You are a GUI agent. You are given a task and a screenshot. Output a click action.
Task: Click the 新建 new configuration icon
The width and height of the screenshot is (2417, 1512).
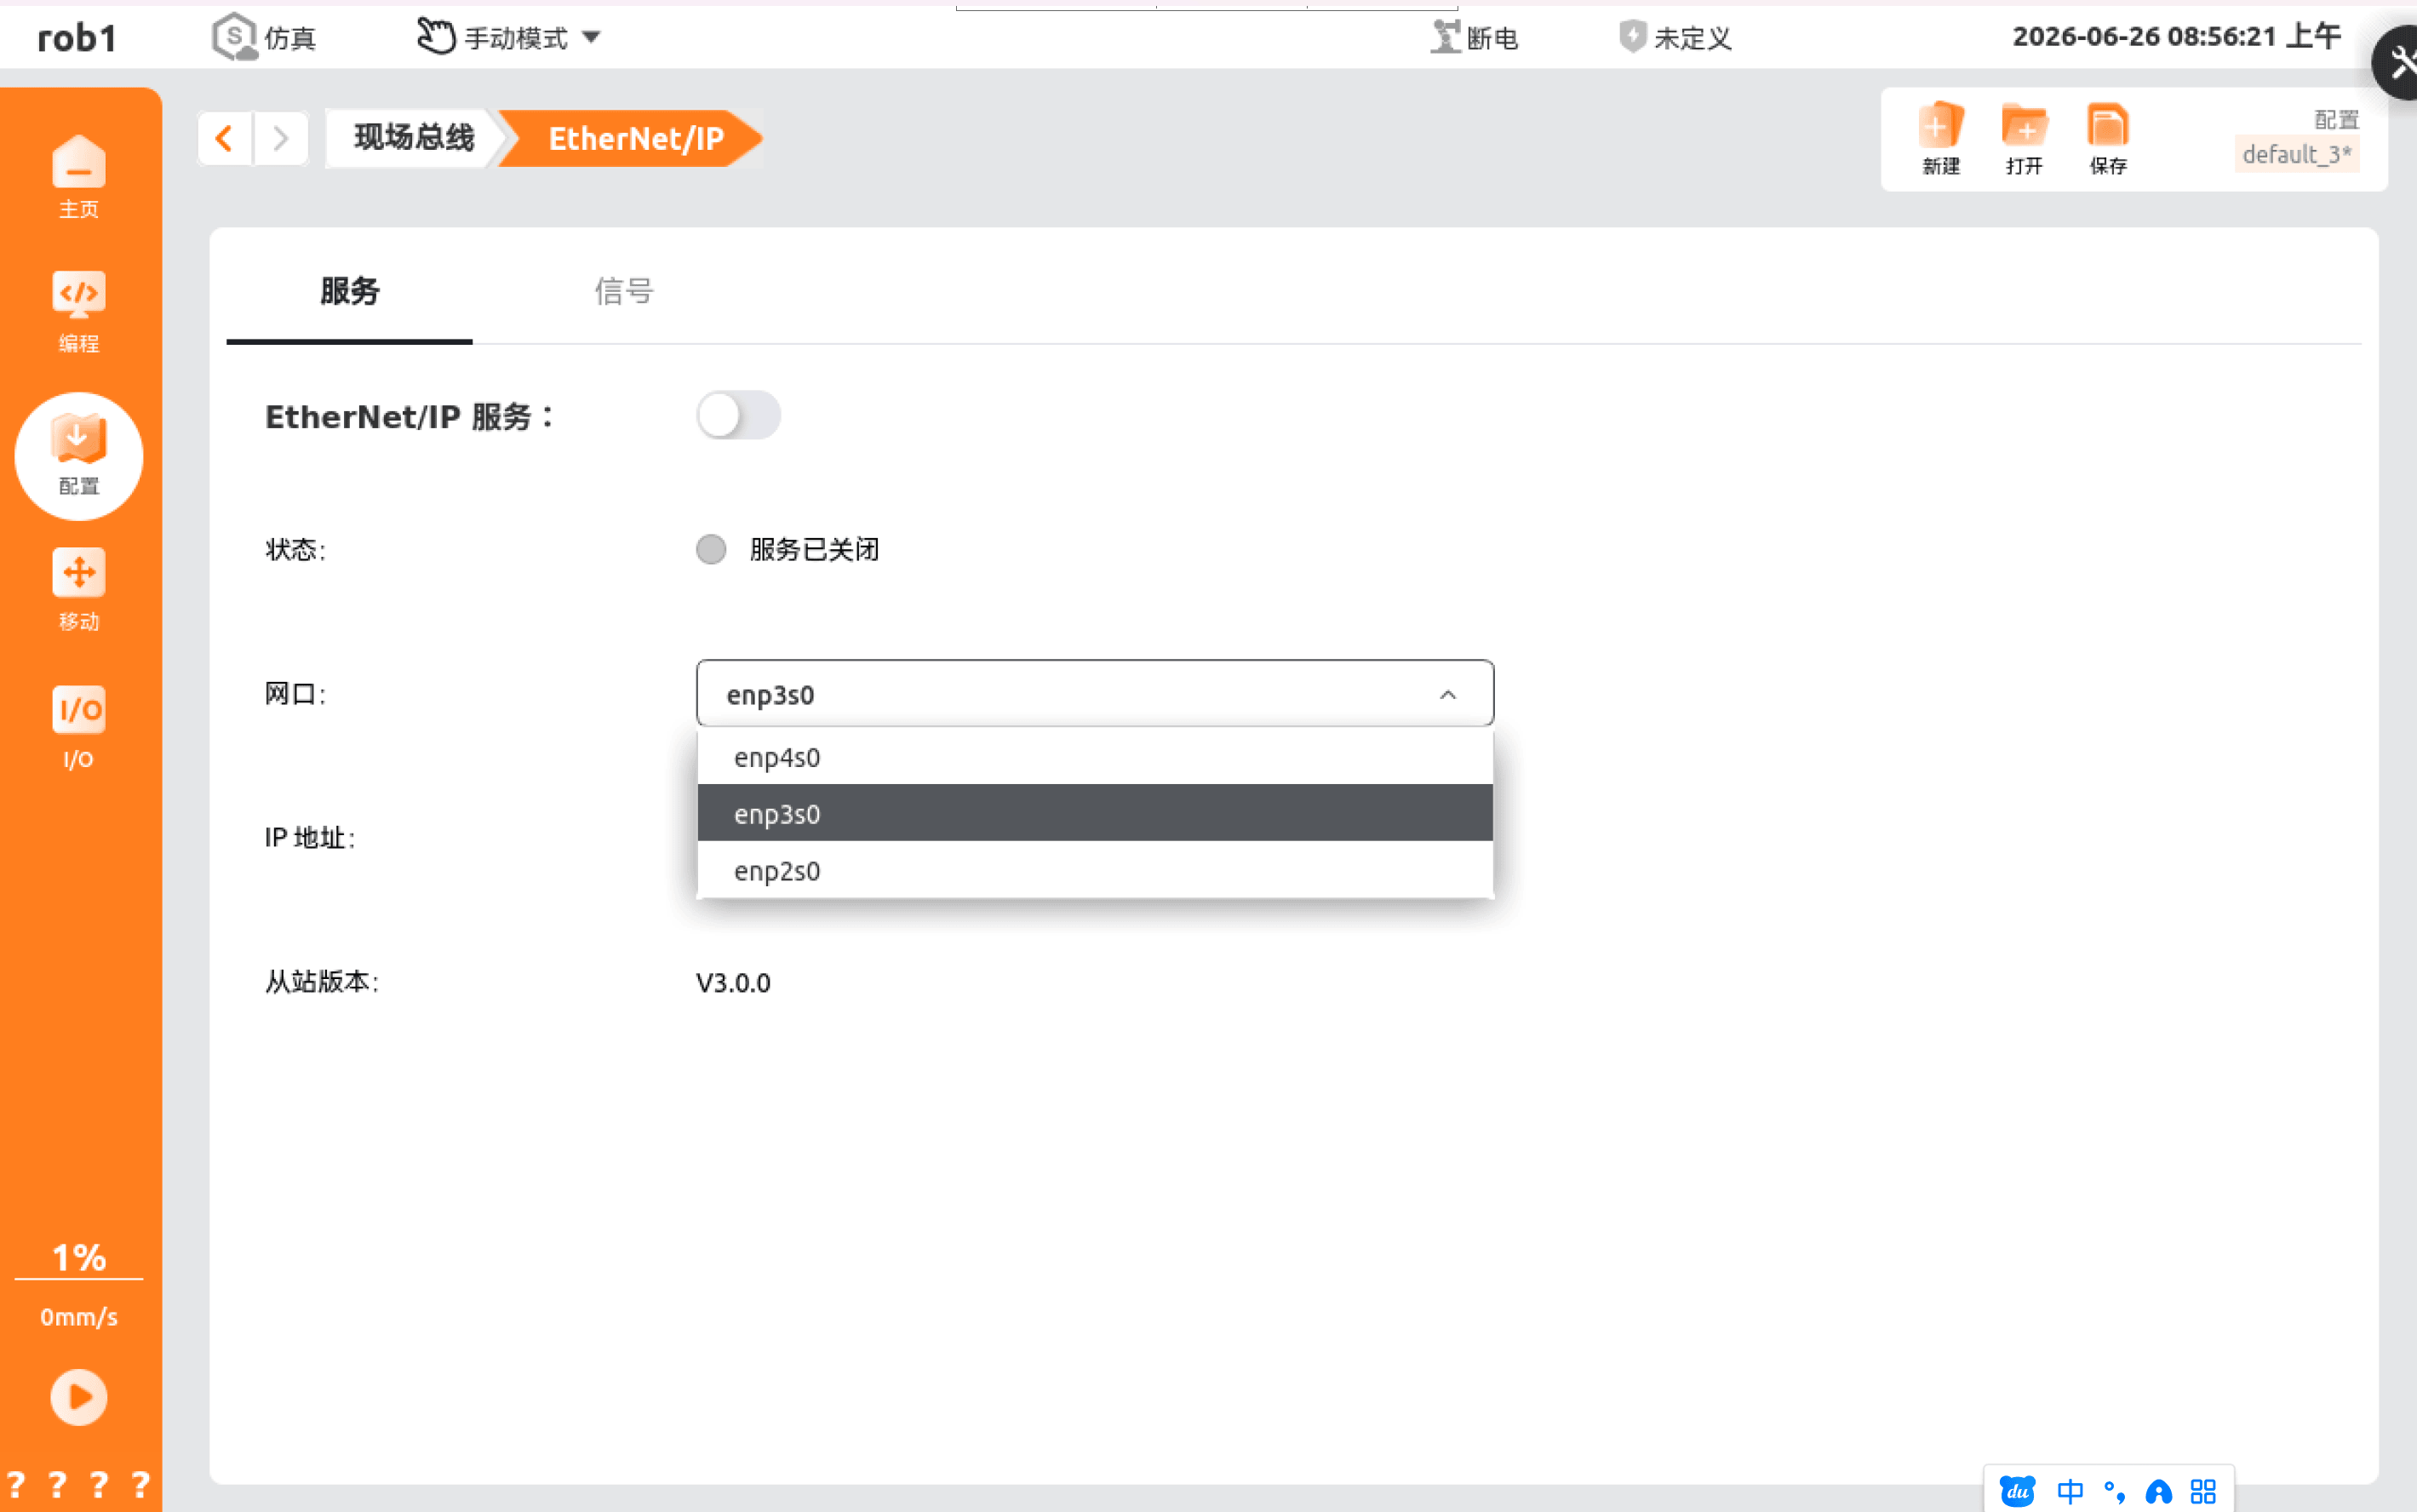pyautogui.click(x=1941, y=139)
